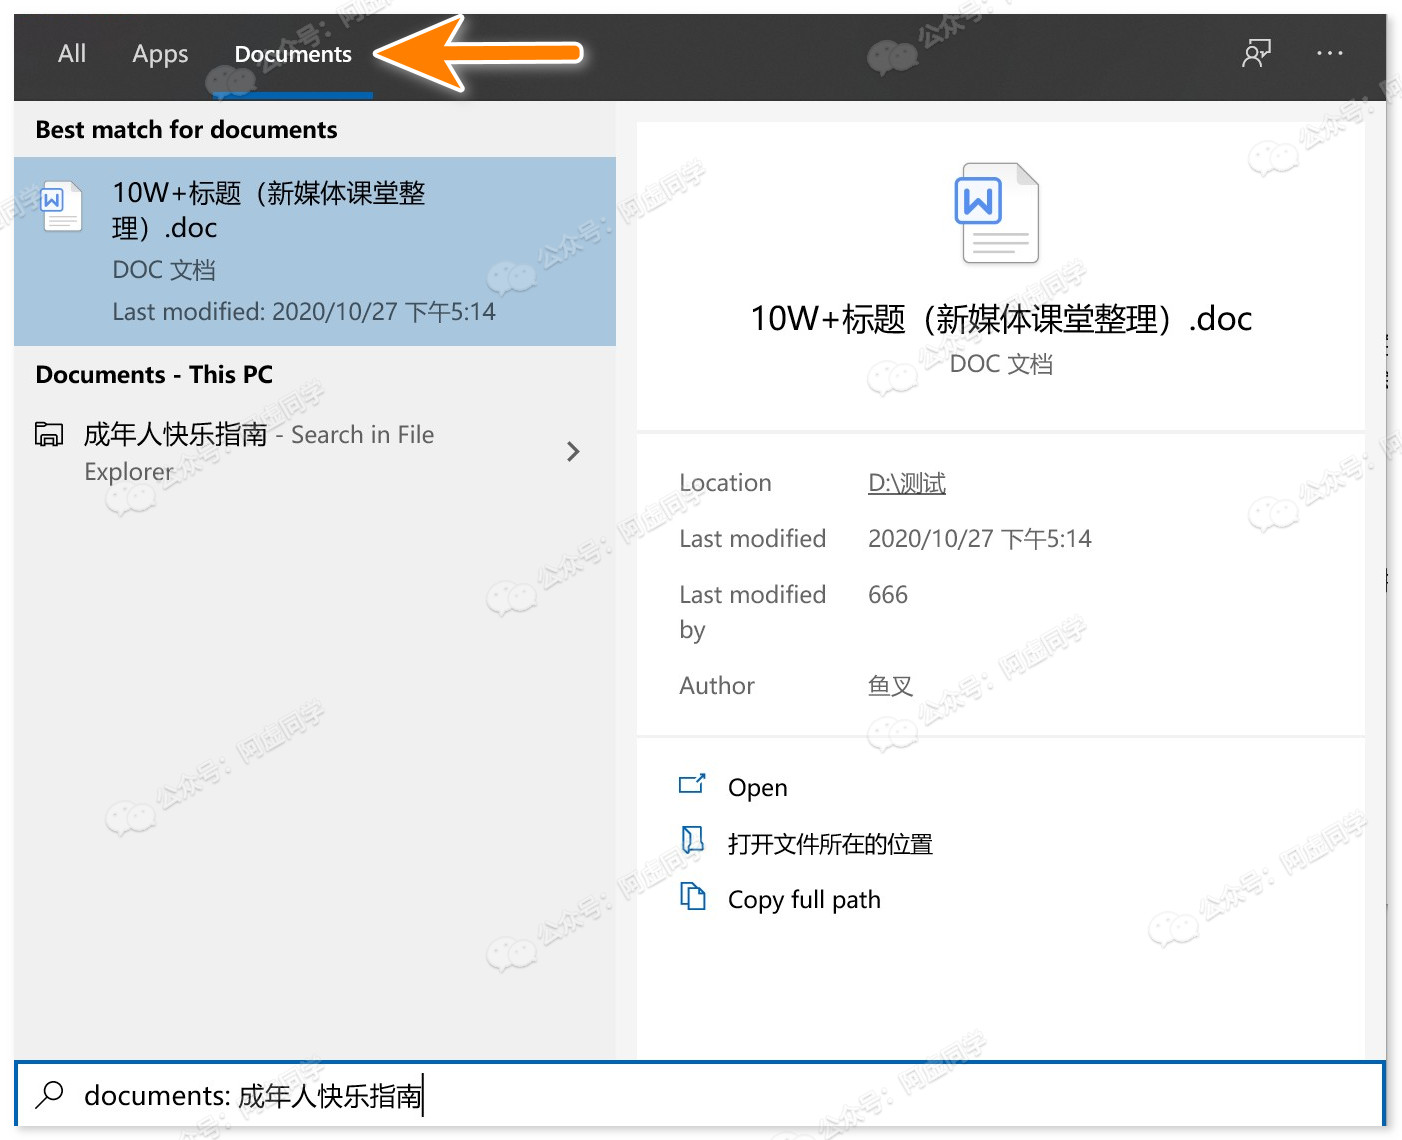
Task: Switch to the All tab
Action: (72, 54)
